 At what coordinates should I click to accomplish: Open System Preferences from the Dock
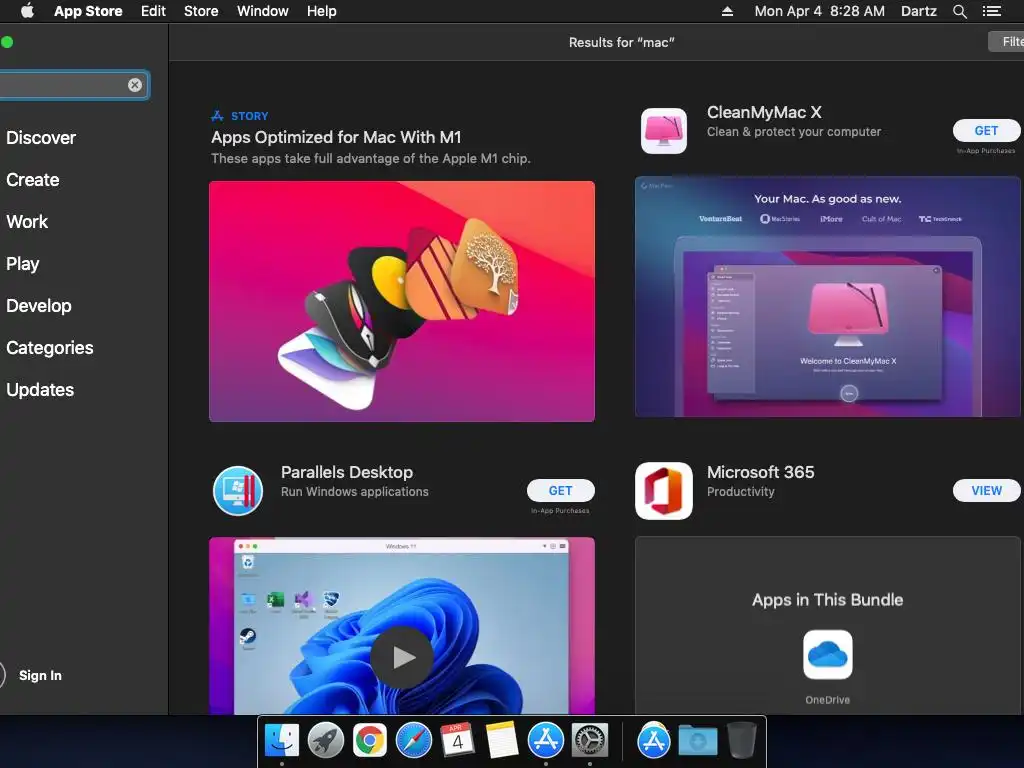point(590,740)
